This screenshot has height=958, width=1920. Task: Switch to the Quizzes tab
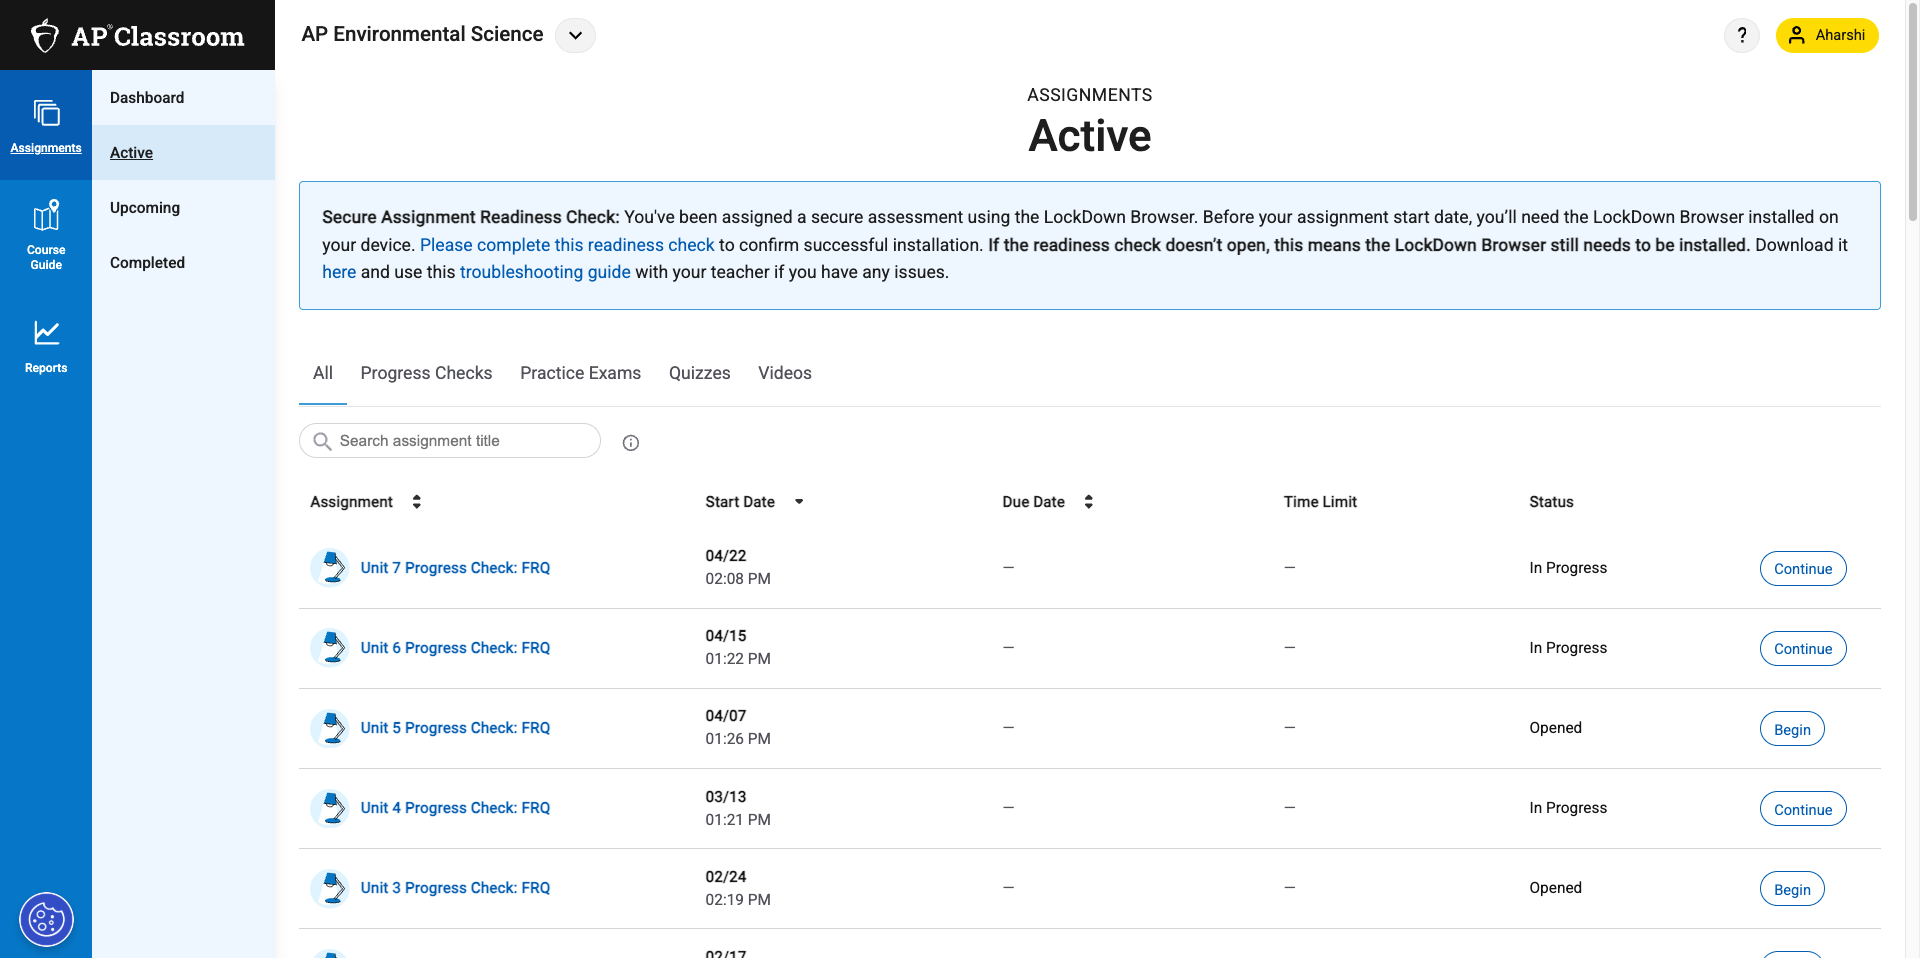(699, 373)
